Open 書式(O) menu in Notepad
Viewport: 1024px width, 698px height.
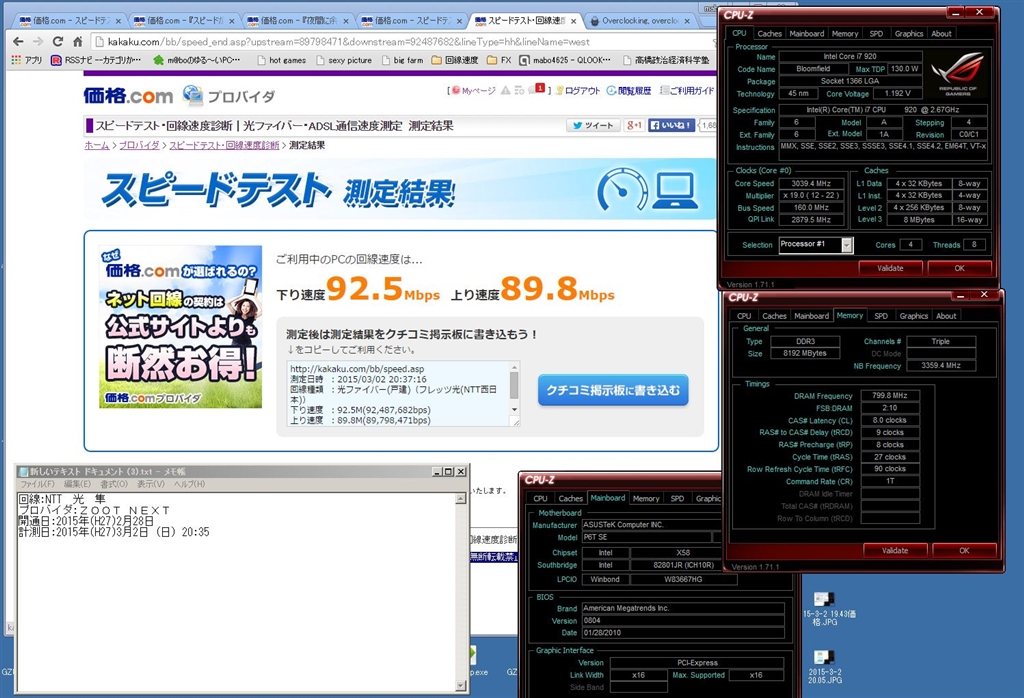click(113, 484)
